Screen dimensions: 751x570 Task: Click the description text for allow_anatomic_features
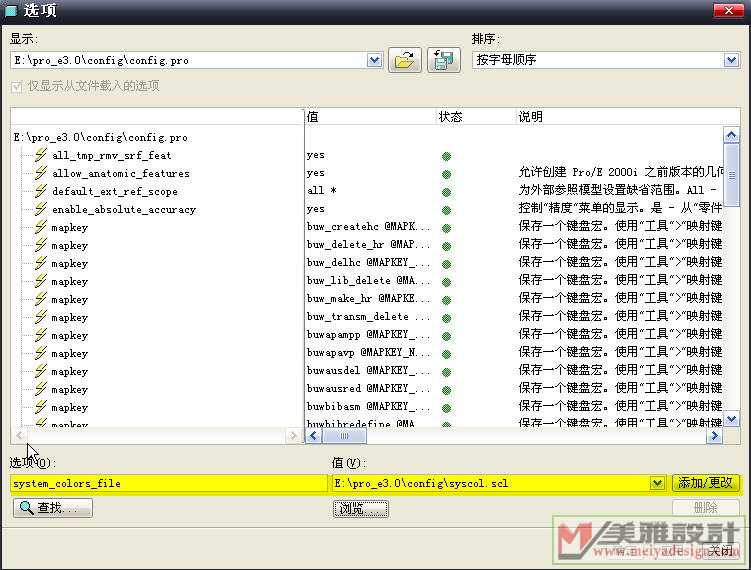pyautogui.click(x=620, y=172)
